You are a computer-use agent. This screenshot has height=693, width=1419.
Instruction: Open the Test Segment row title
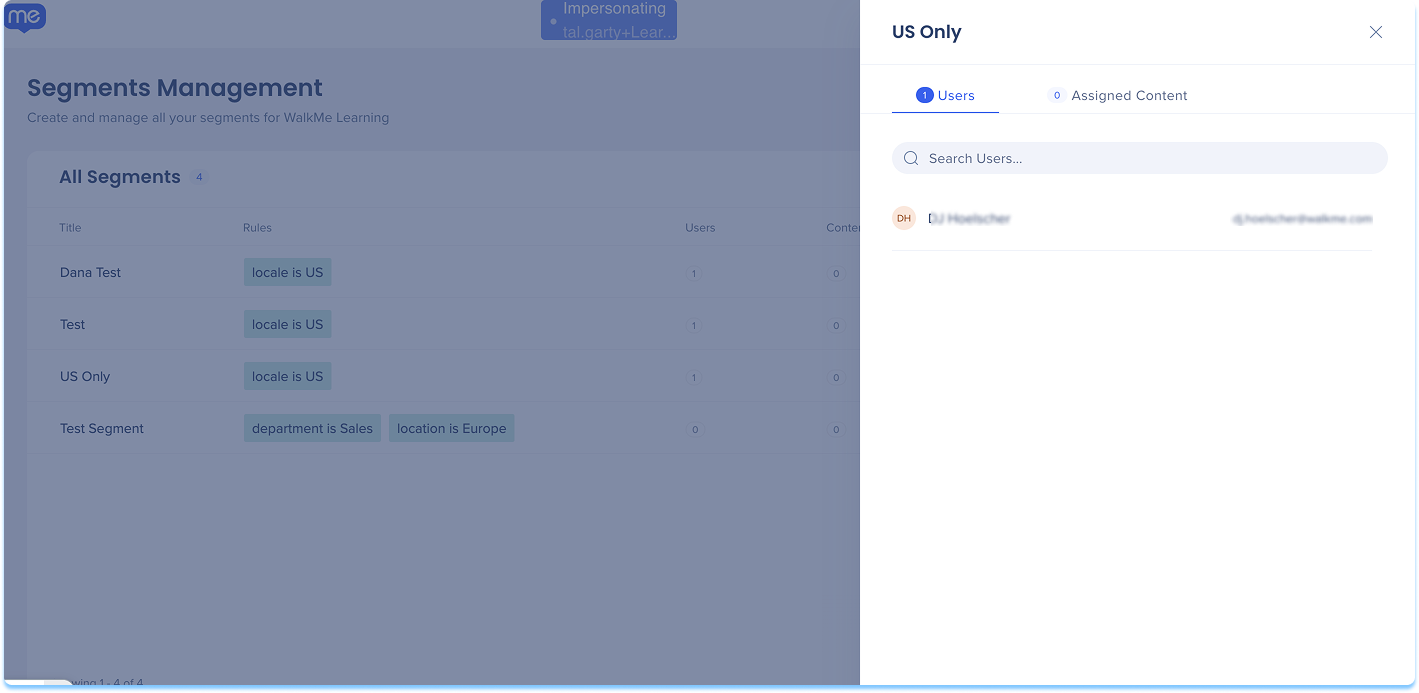pyautogui.click(x=102, y=429)
